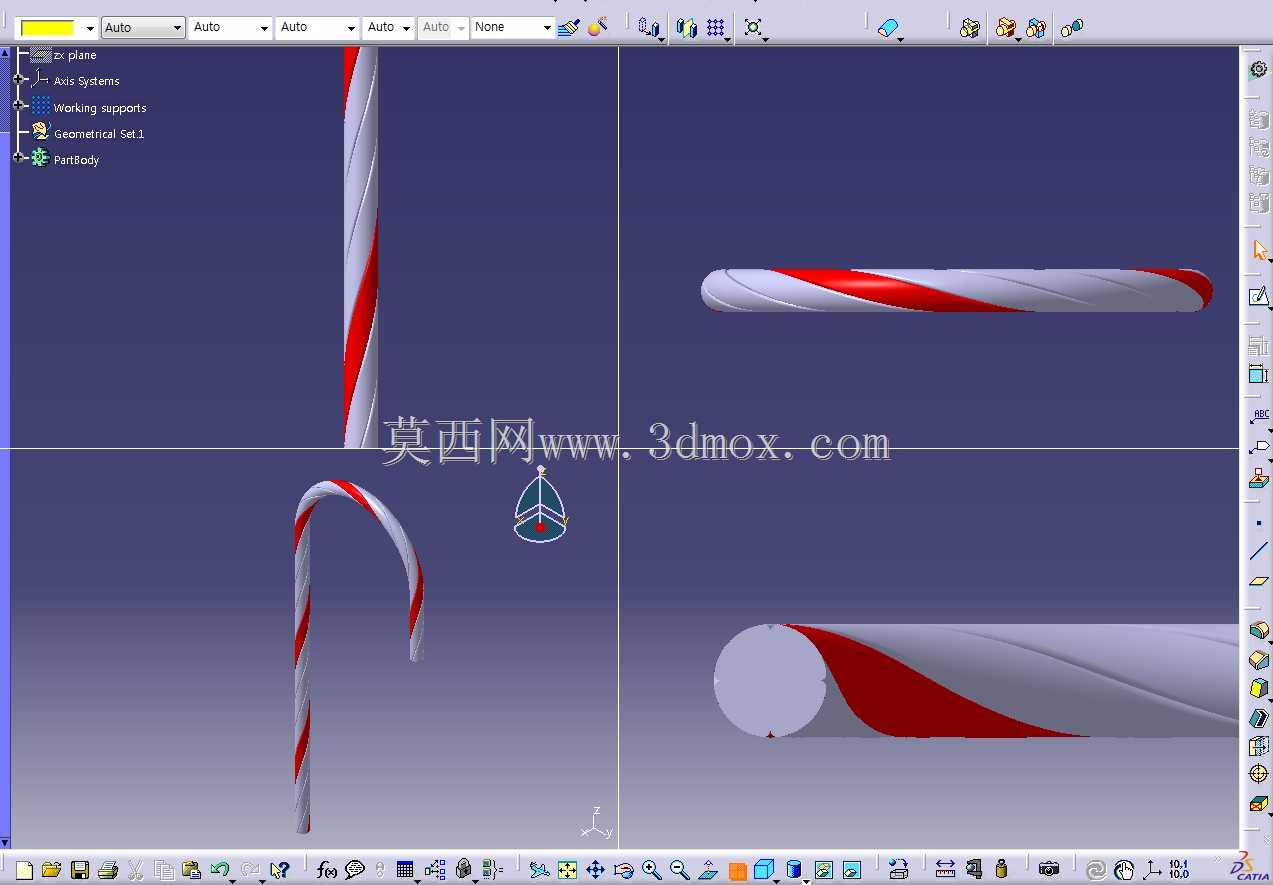The width and height of the screenshot is (1273, 885).
Task: Click the CATIA logo icon
Action: point(1248,867)
